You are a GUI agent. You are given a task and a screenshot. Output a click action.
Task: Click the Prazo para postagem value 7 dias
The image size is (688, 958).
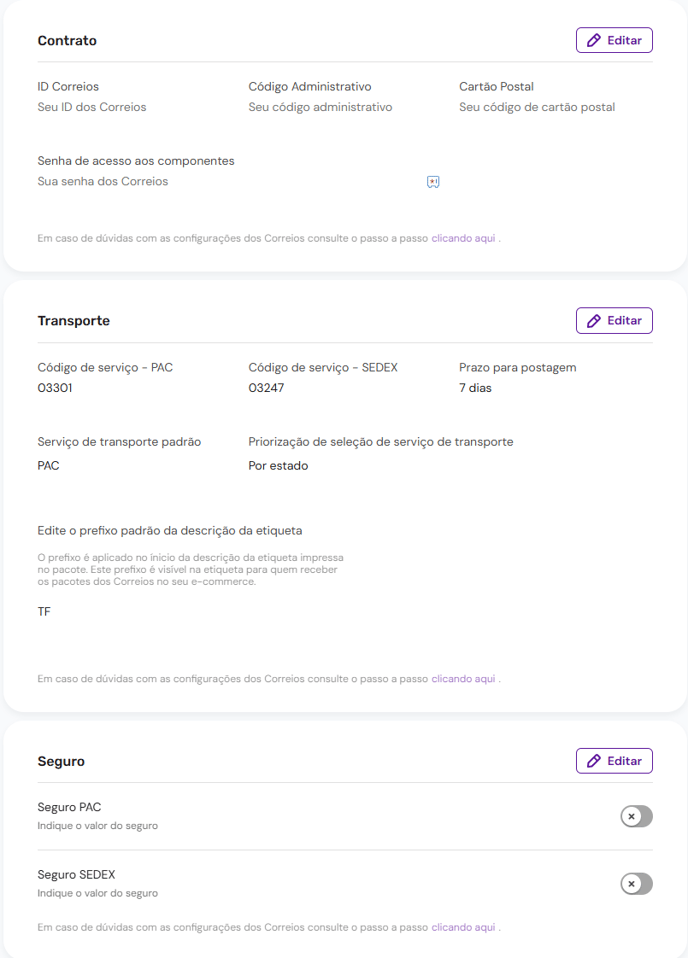[x=475, y=388]
